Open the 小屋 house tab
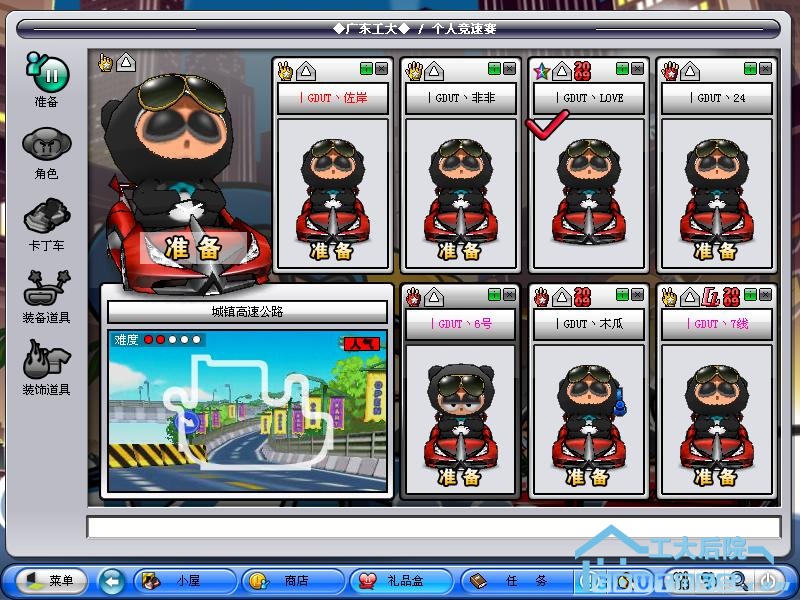This screenshot has width=800, height=600. click(x=186, y=580)
